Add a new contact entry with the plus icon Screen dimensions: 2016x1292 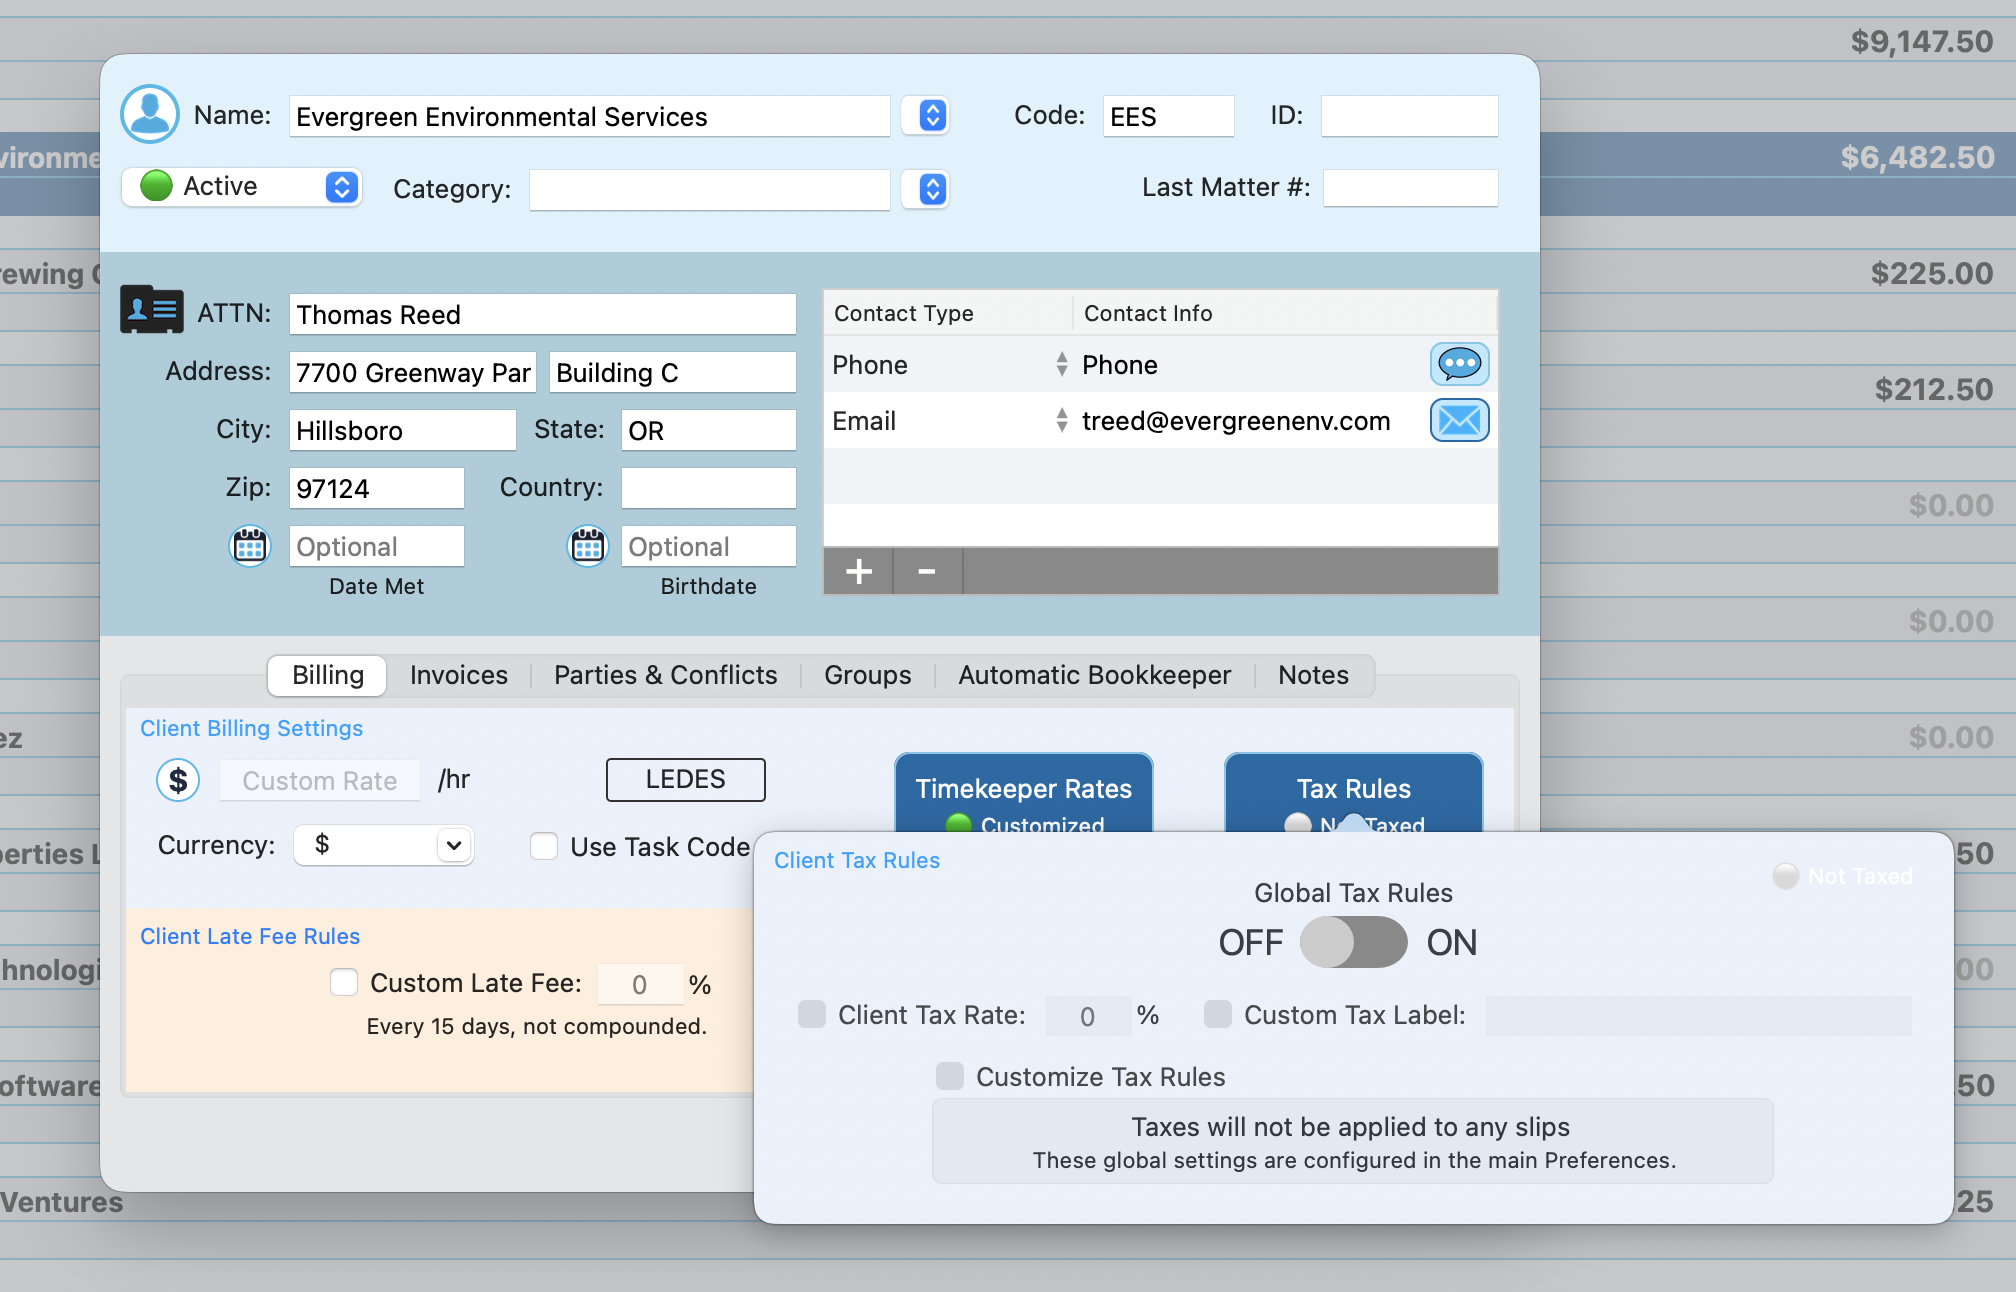point(858,570)
